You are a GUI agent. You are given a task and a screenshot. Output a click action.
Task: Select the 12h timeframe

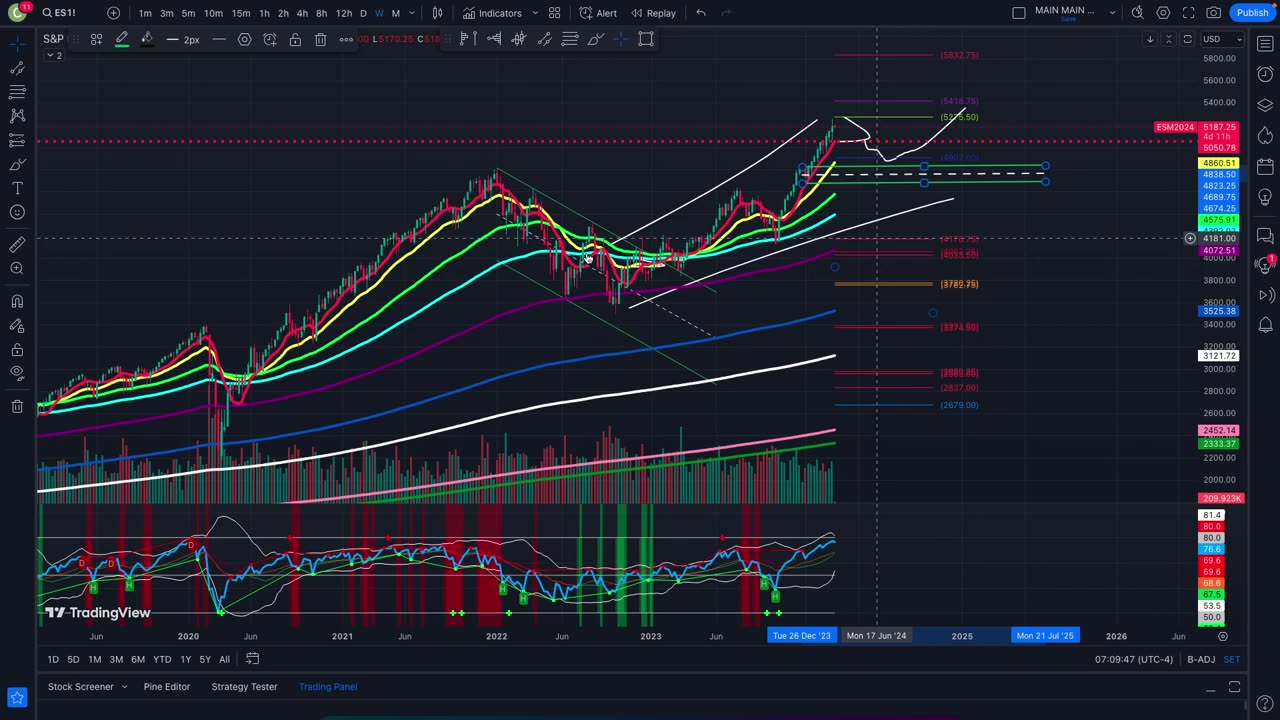point(344,13)
